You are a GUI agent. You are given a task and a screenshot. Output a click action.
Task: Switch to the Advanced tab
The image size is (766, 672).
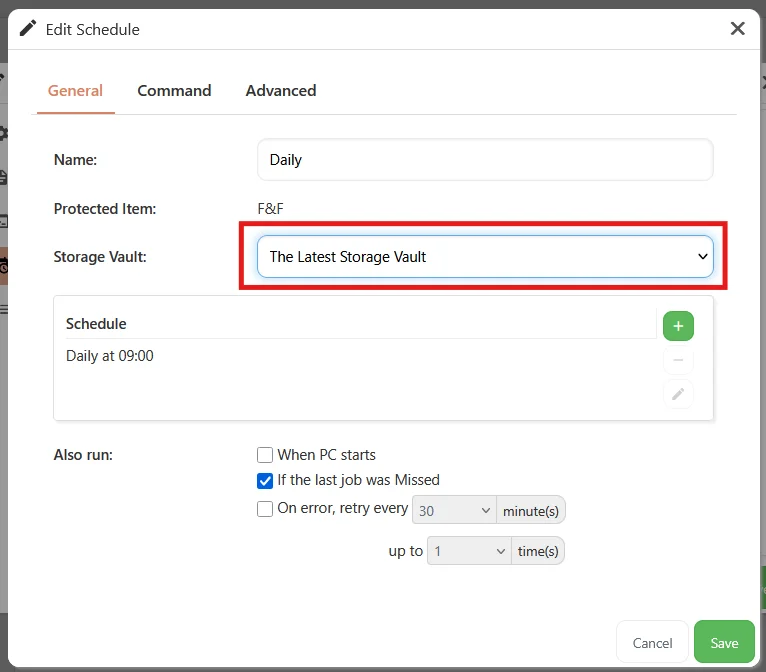(281, 91)
